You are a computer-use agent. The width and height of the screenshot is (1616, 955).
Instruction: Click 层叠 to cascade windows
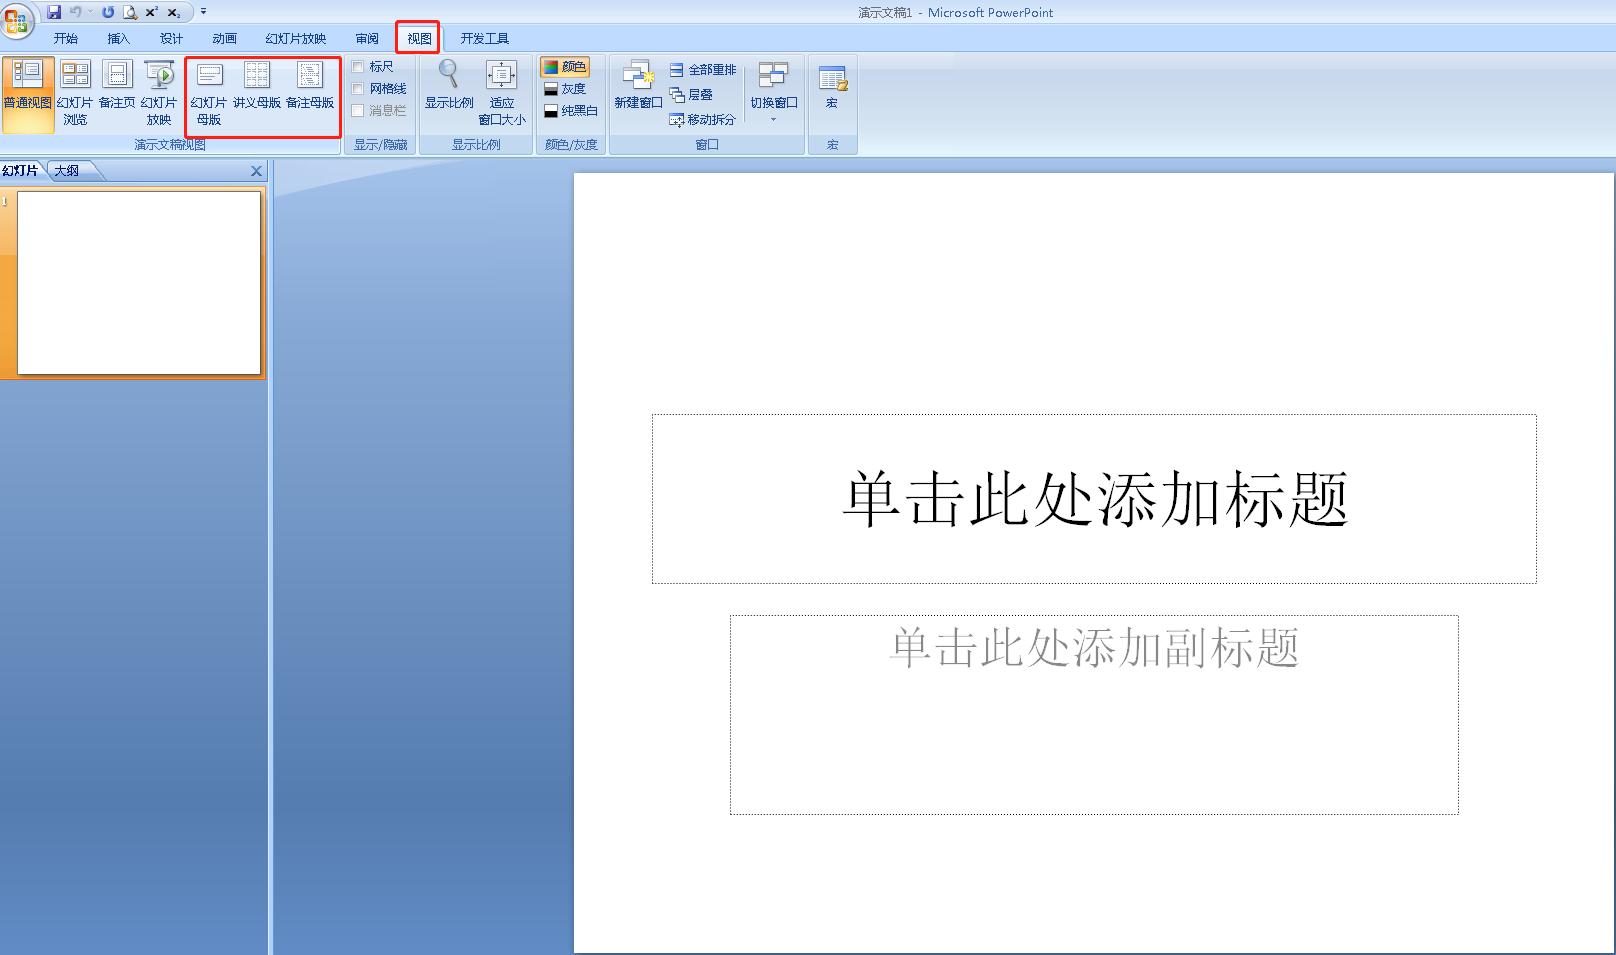click(698, 94)
